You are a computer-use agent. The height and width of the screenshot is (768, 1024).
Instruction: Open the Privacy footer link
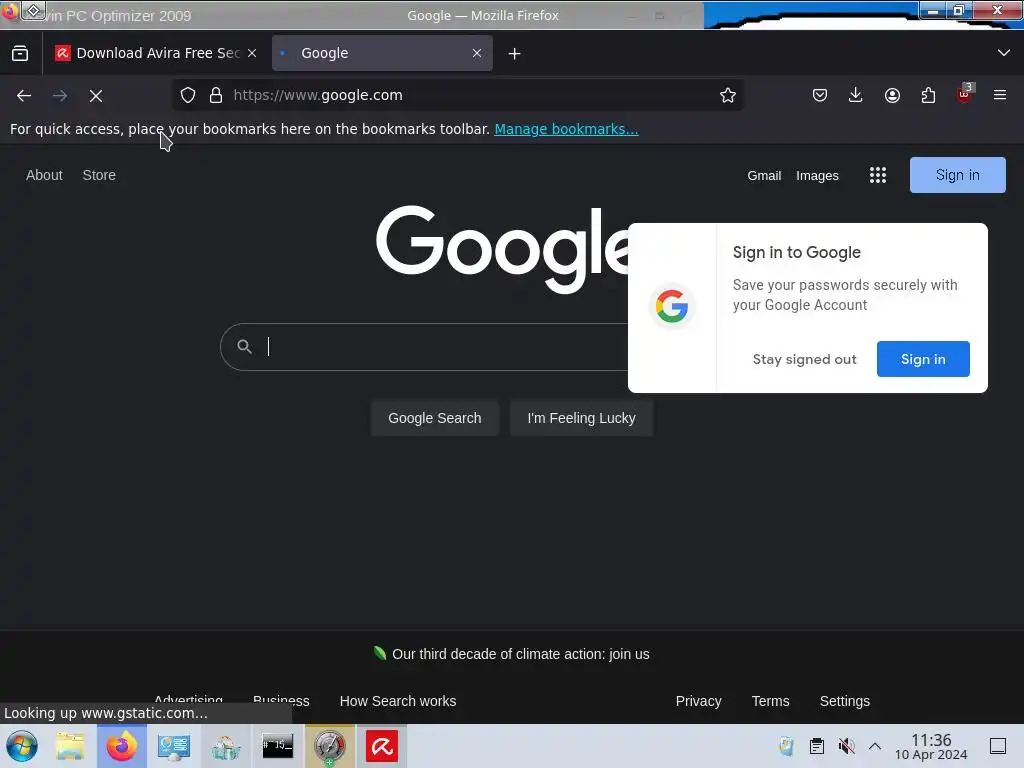click(698, 701)
